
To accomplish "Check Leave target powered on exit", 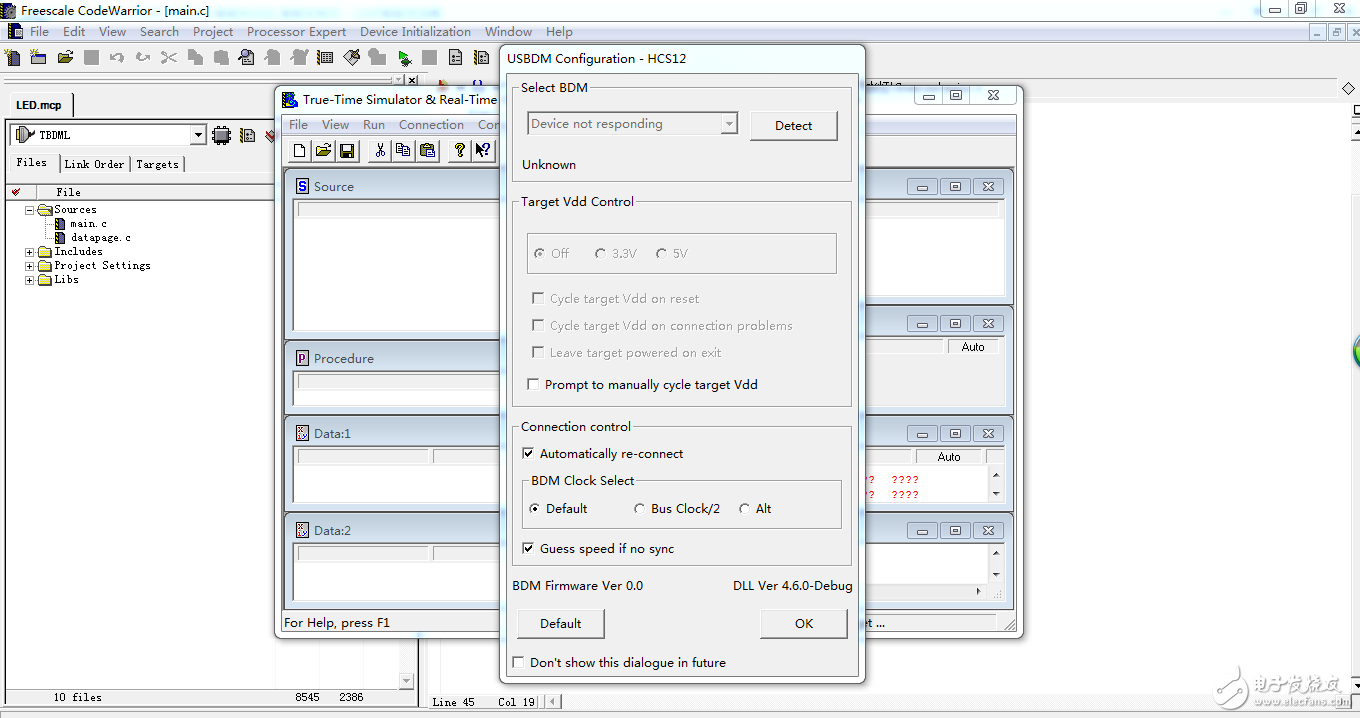I will (538, 352).
